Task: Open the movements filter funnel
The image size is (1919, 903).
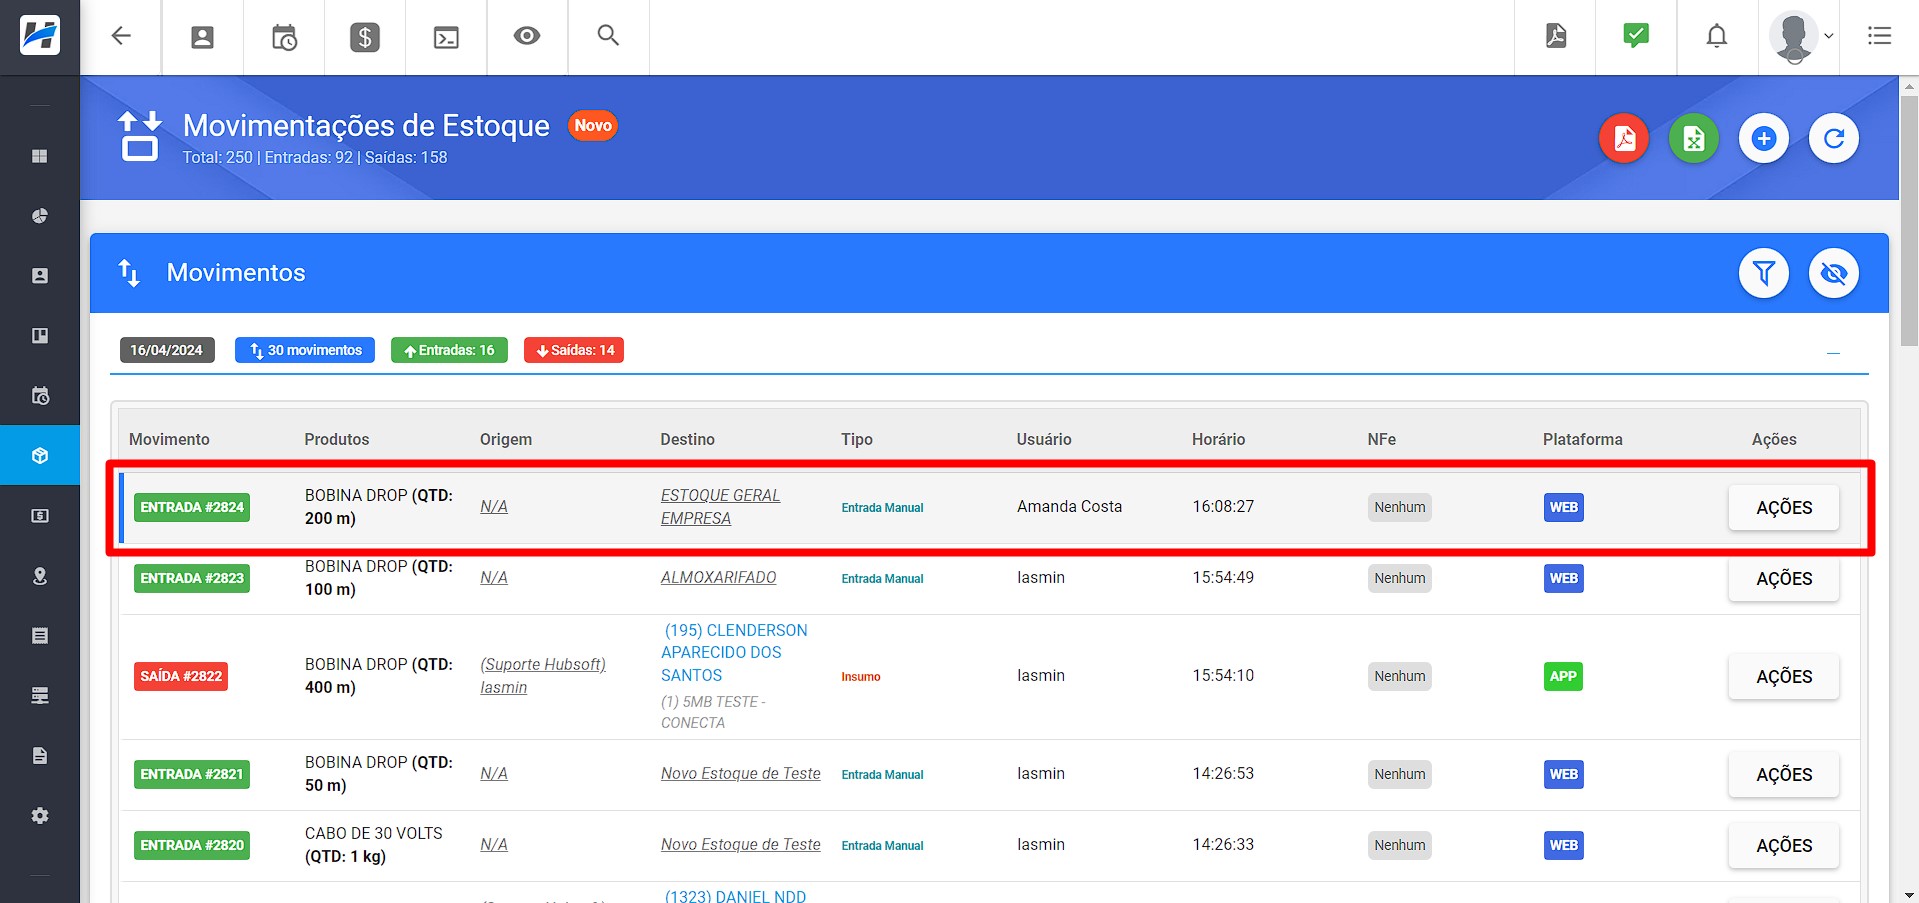Action: pyautogui.click(x=1764, y=273)
